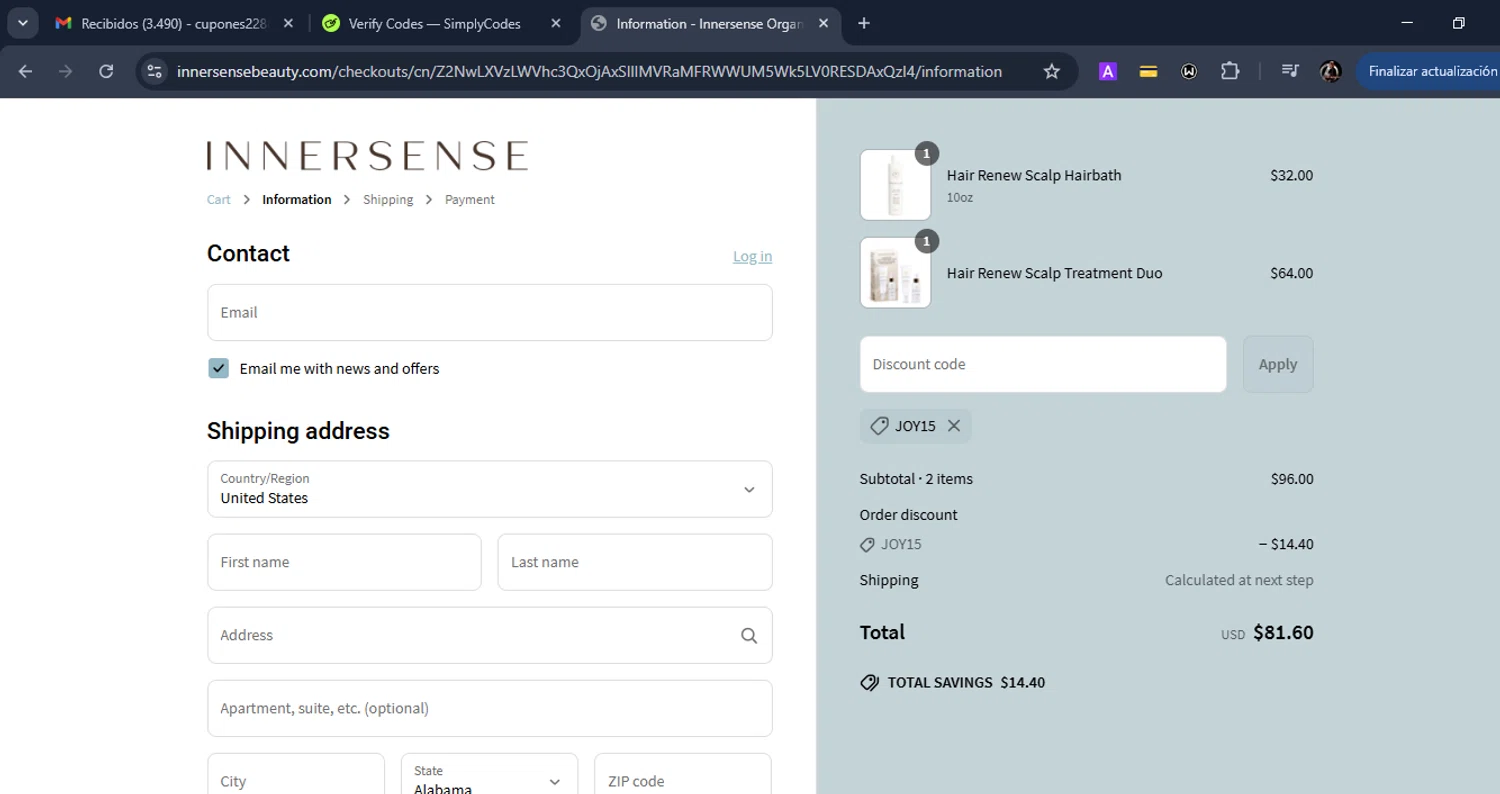Open the Country/Region dropdown
The width and height of the screenshot is (1500, 794).
(x=490, y=489)
